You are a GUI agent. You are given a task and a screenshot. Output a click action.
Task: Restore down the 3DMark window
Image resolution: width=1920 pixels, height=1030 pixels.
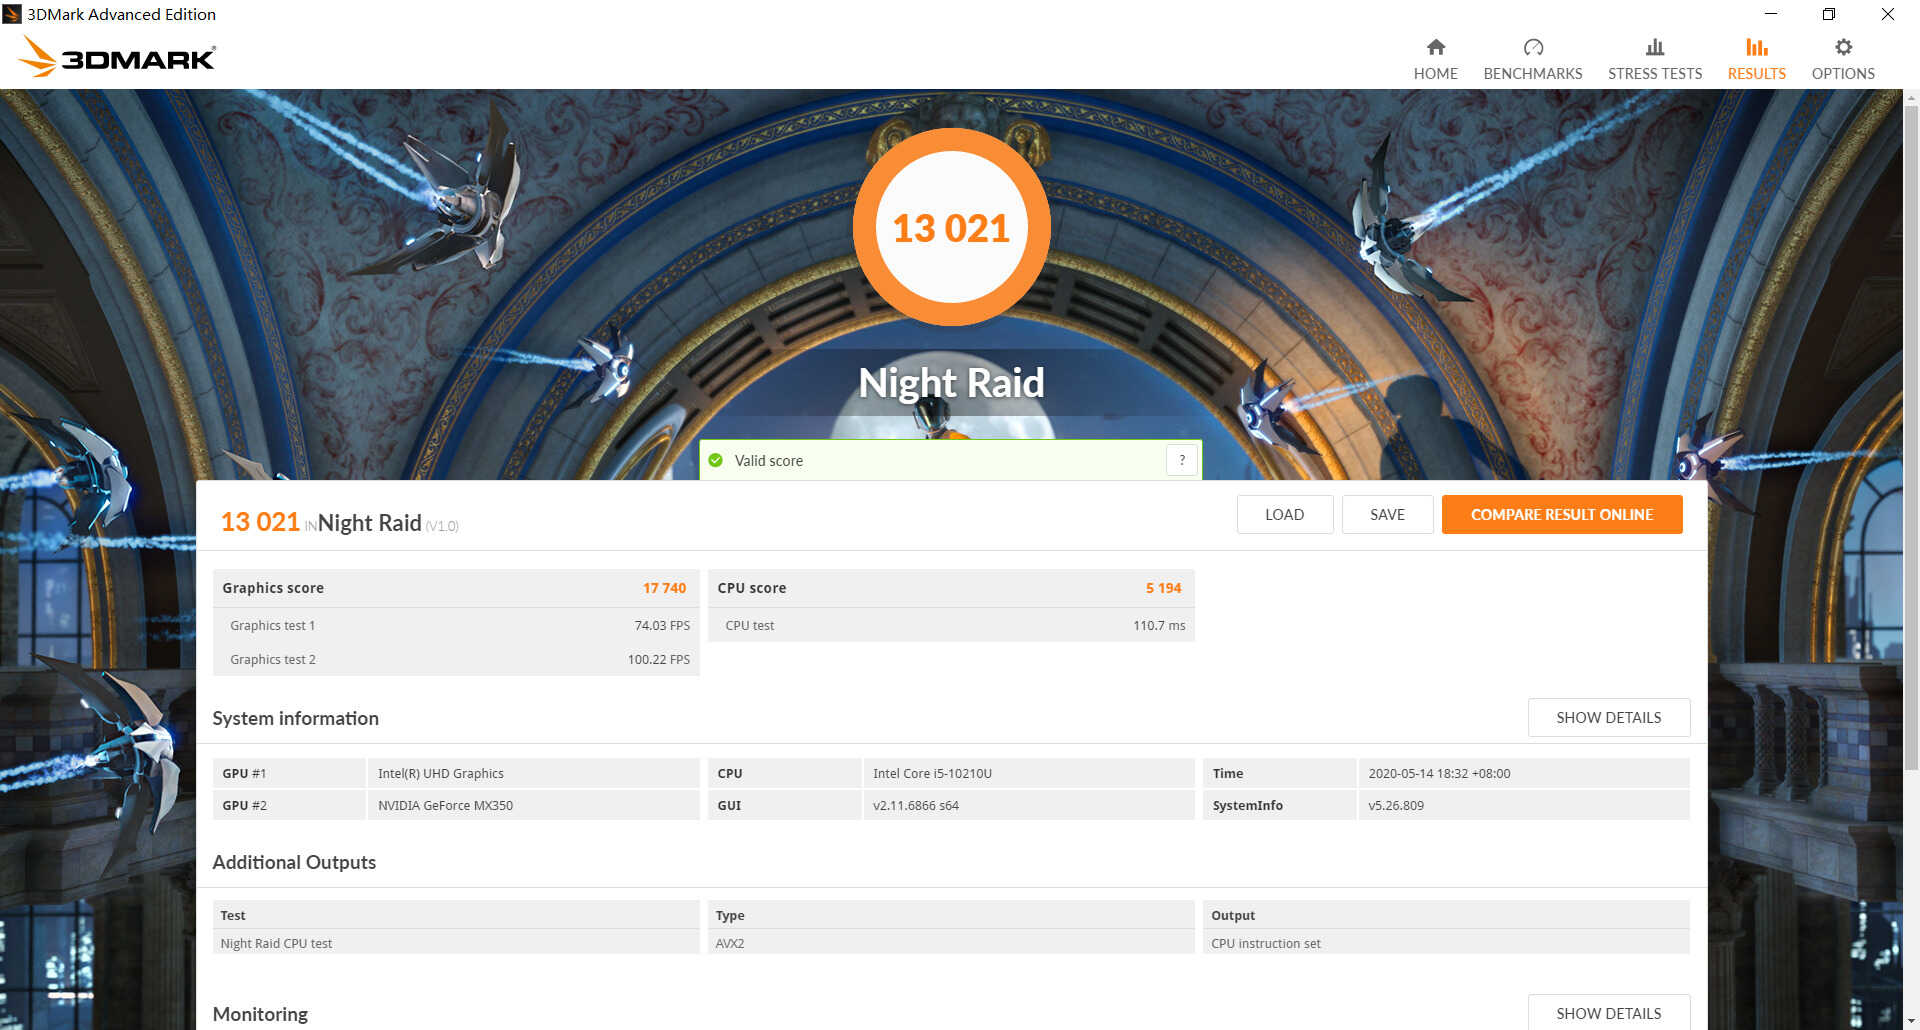pyautogui.click(x=1829, y=14)
